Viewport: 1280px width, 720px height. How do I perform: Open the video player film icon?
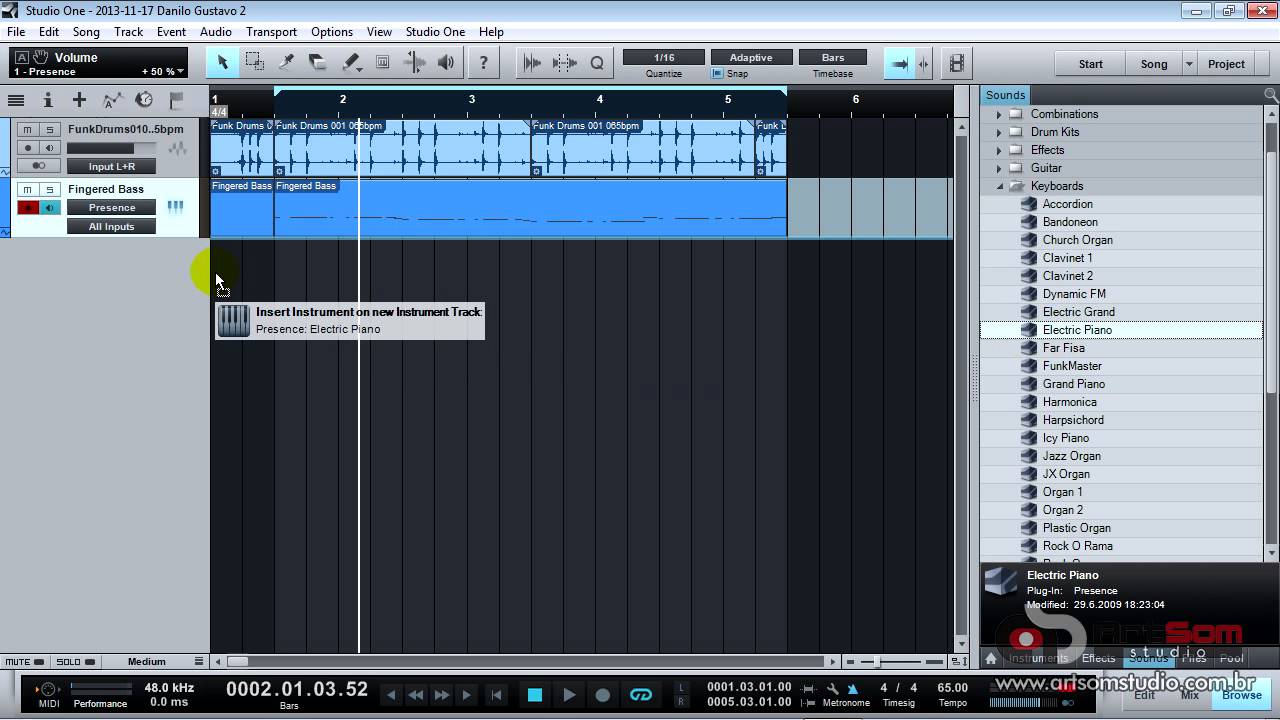[x=957, y=63]
